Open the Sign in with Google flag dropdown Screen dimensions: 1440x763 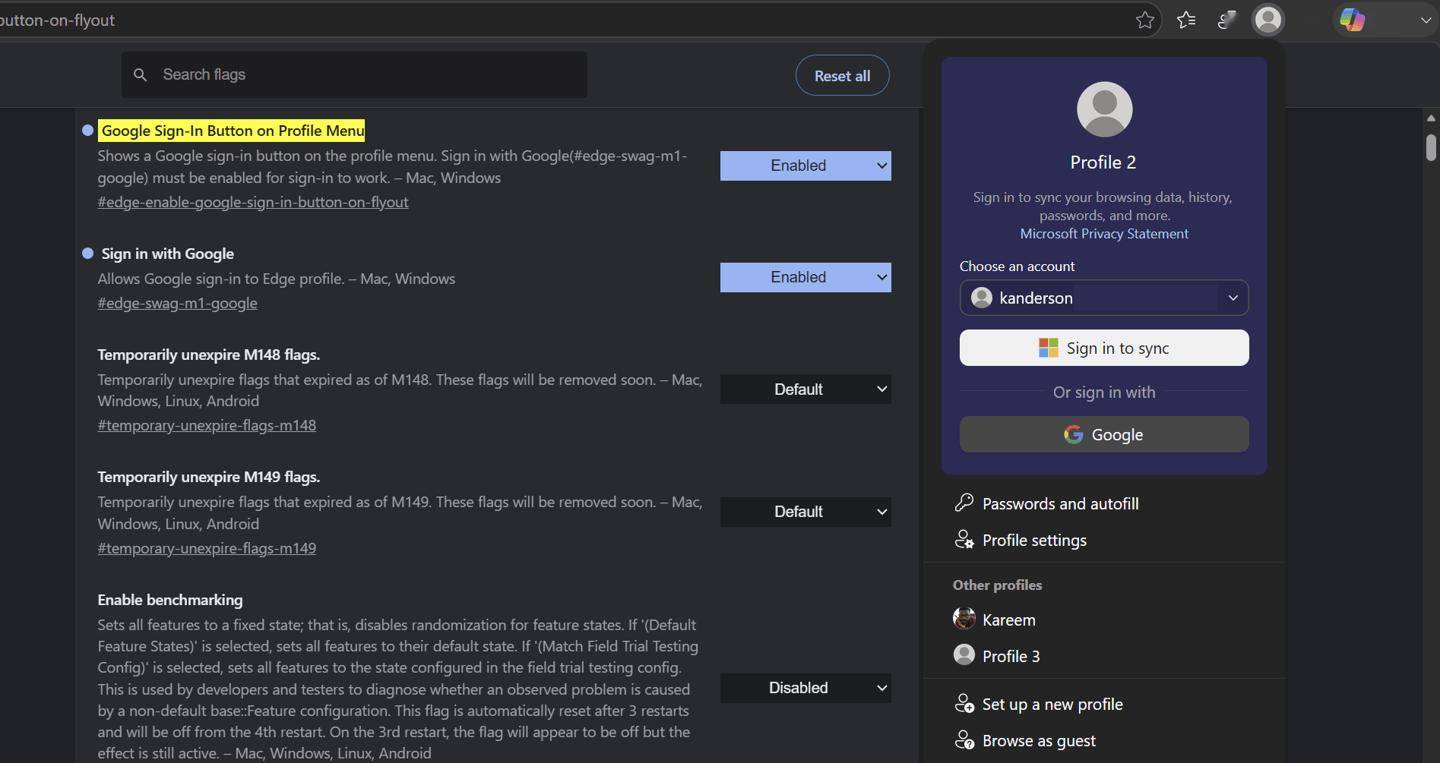pyautogui.click(x=805, y=277)
